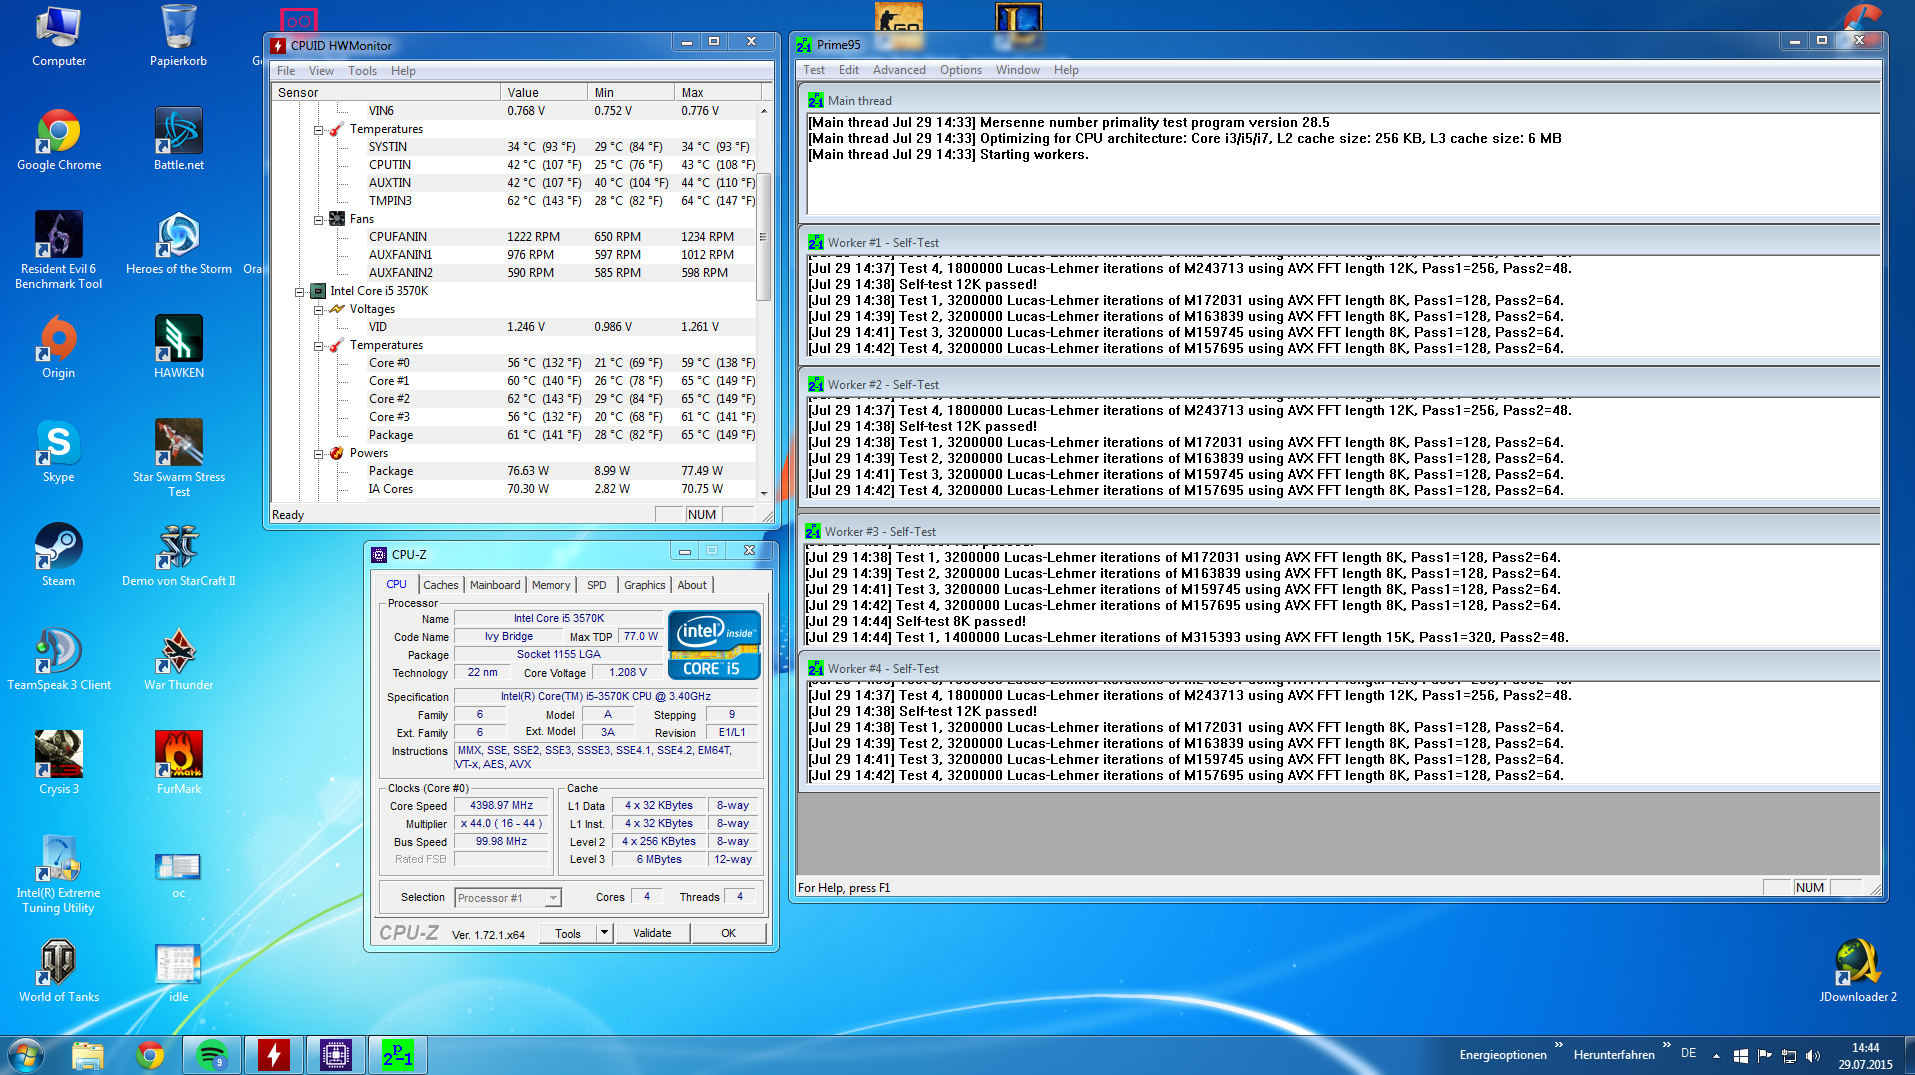Select Intel Extreme Tuning Utility icon
Viewport: 1915px width, 1075px height.
click(x=59, y=875)
